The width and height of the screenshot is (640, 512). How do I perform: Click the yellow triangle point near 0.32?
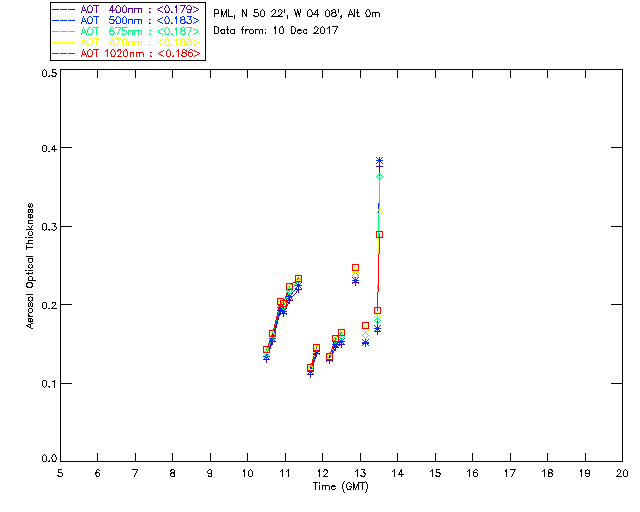[x=380, y=211]
